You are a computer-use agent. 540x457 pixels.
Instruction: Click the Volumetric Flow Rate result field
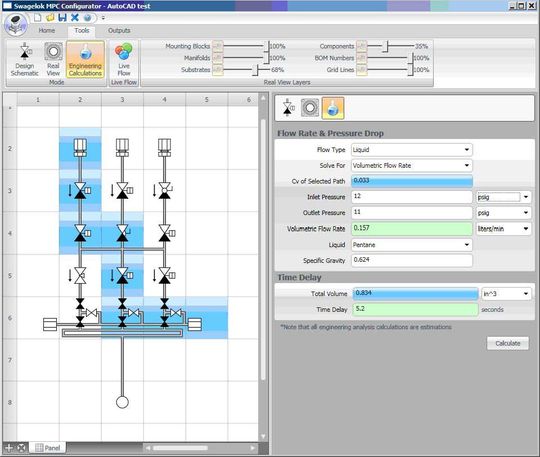pyautogui.click(x=412, y=228)
